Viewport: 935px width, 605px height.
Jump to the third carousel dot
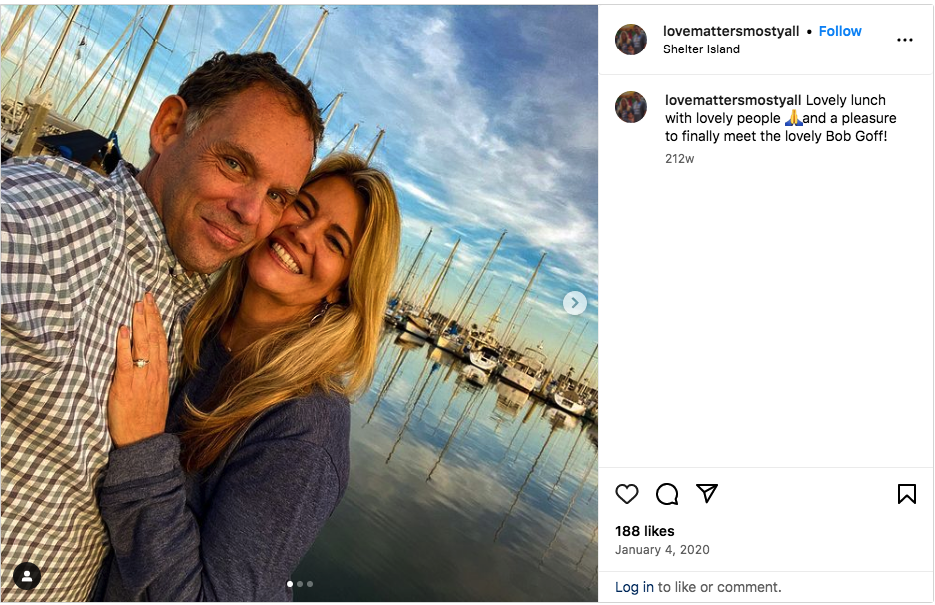[310, 584]
